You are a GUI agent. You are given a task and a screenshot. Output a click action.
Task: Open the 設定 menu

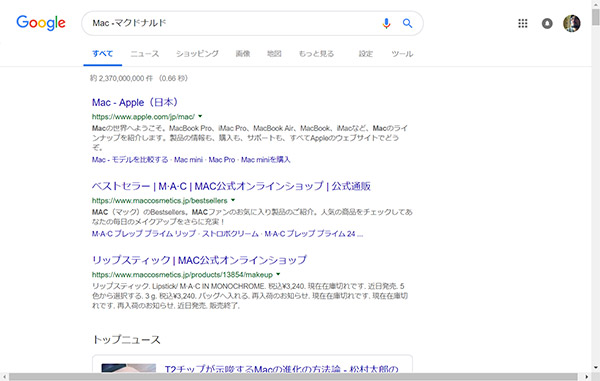pos(365,54)
